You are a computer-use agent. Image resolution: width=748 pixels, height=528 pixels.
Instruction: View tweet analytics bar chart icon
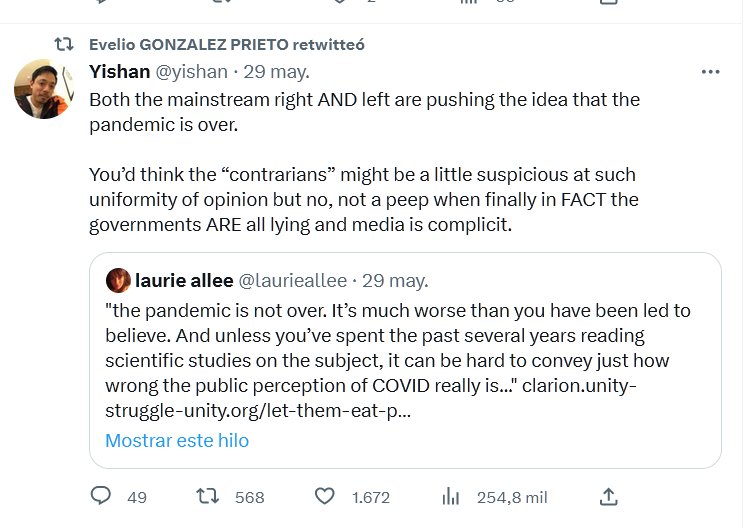(451, 496)
